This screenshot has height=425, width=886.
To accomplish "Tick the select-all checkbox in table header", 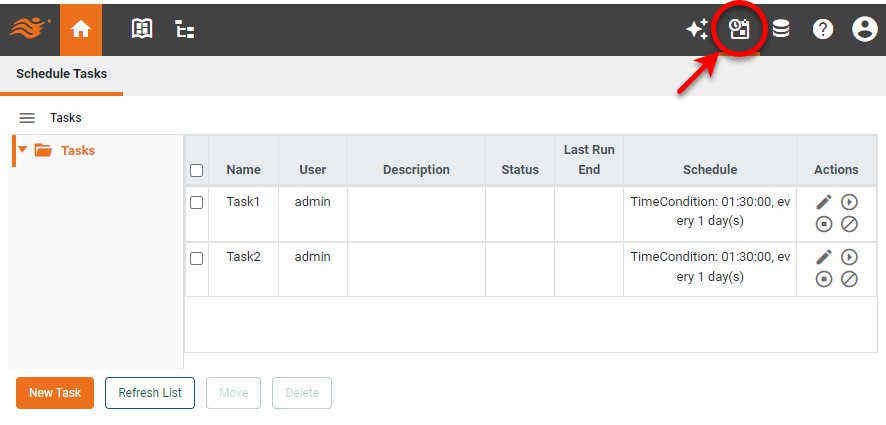I will [x=197, y=170].
